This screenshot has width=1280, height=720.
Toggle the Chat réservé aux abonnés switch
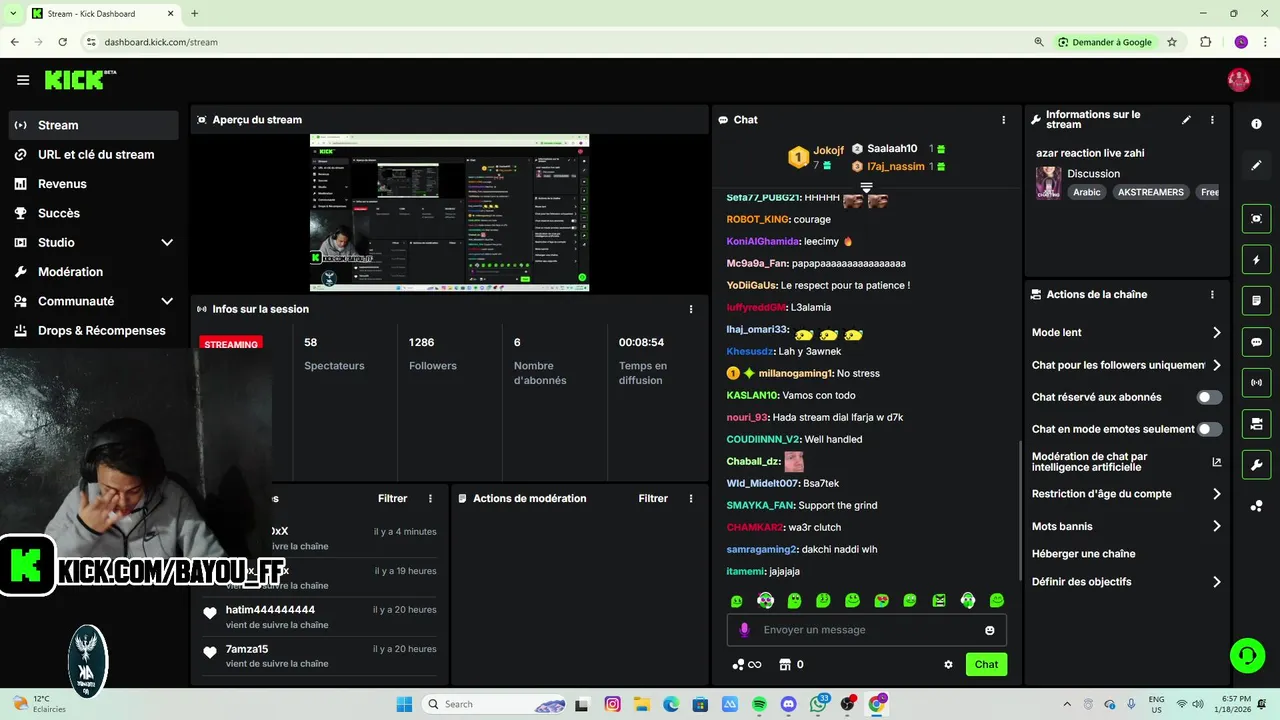(x=1210, y=397)
